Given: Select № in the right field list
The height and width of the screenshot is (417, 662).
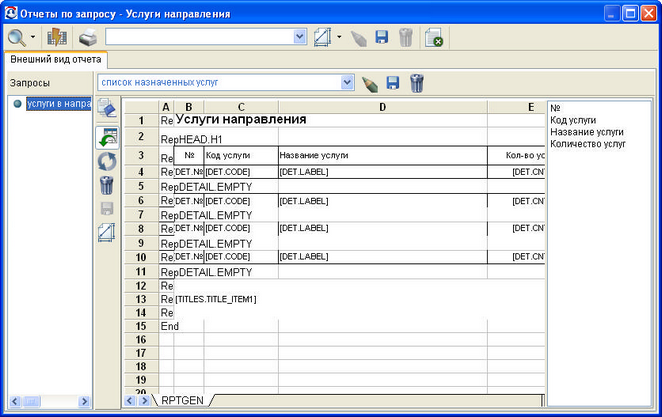Looking at the screenshot, I should [x=555, y=108].
